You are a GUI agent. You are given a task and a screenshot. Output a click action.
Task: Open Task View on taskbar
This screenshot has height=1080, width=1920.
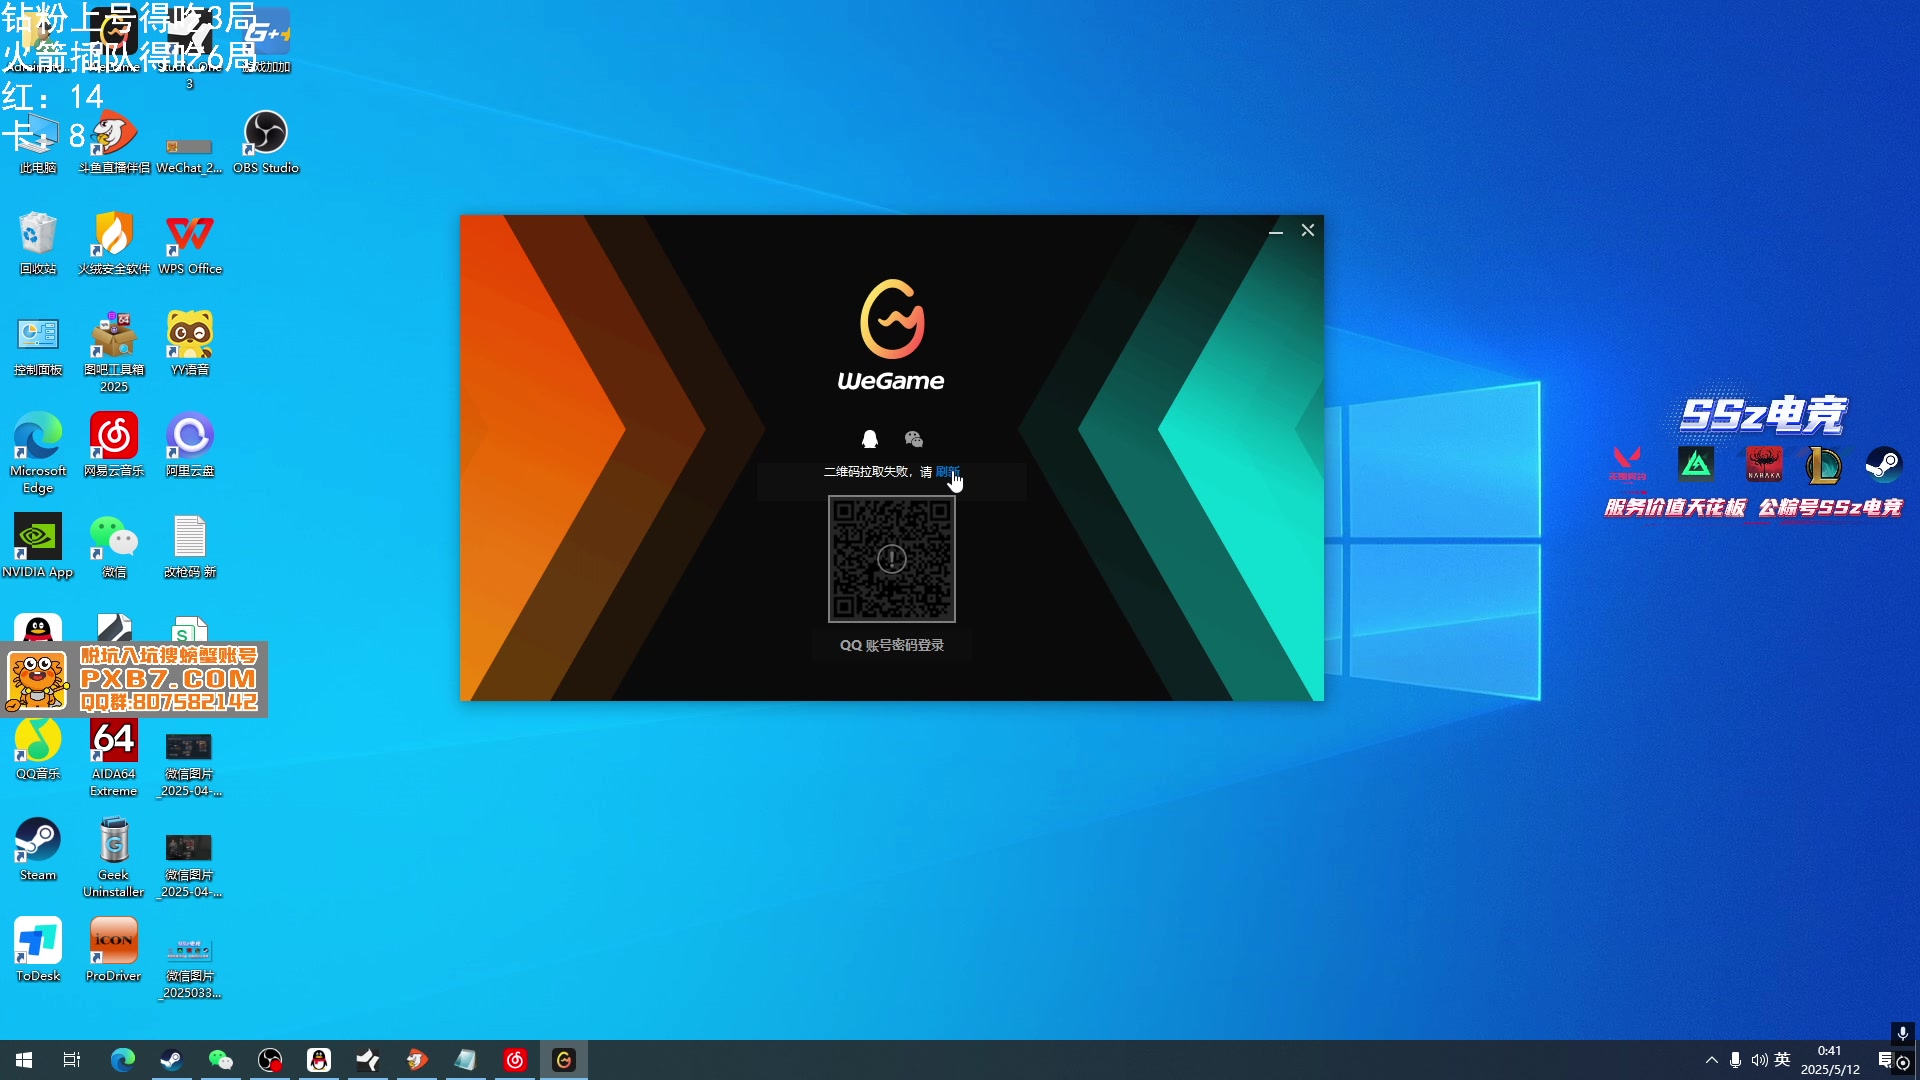[72, 1060]
